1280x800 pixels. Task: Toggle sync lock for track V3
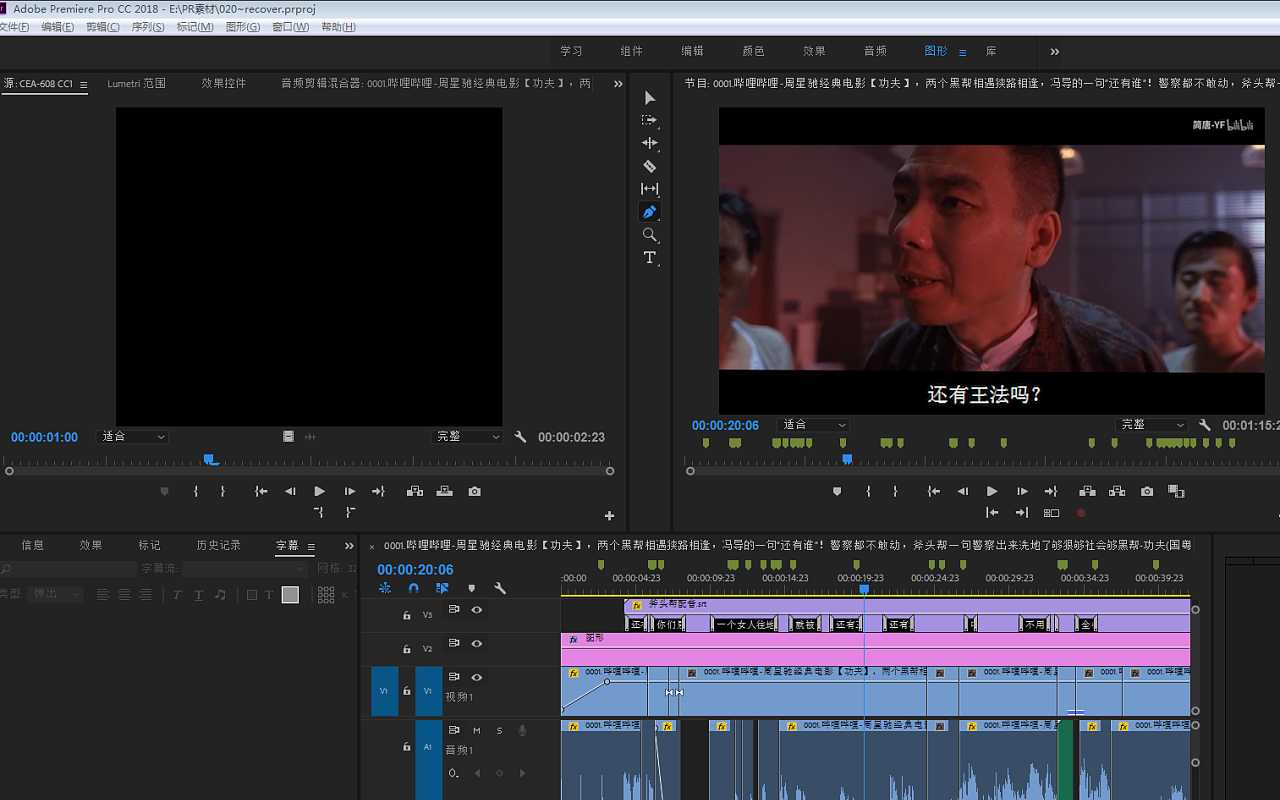click(x=453, y=610)
